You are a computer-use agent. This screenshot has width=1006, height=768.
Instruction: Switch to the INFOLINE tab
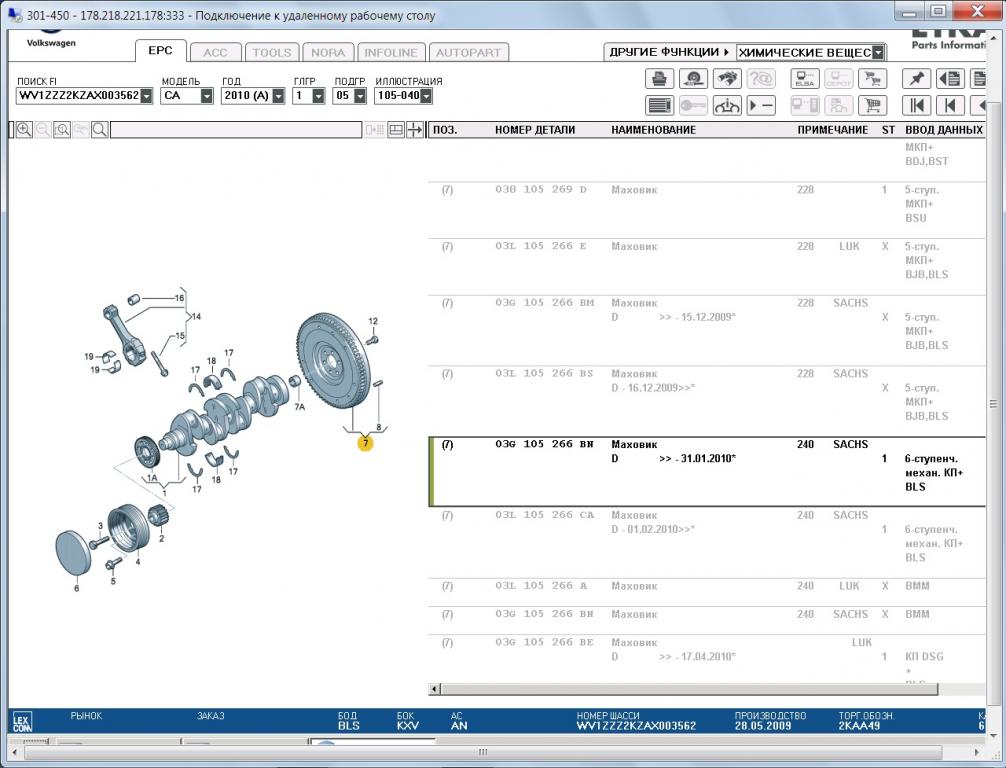(391, 53)
